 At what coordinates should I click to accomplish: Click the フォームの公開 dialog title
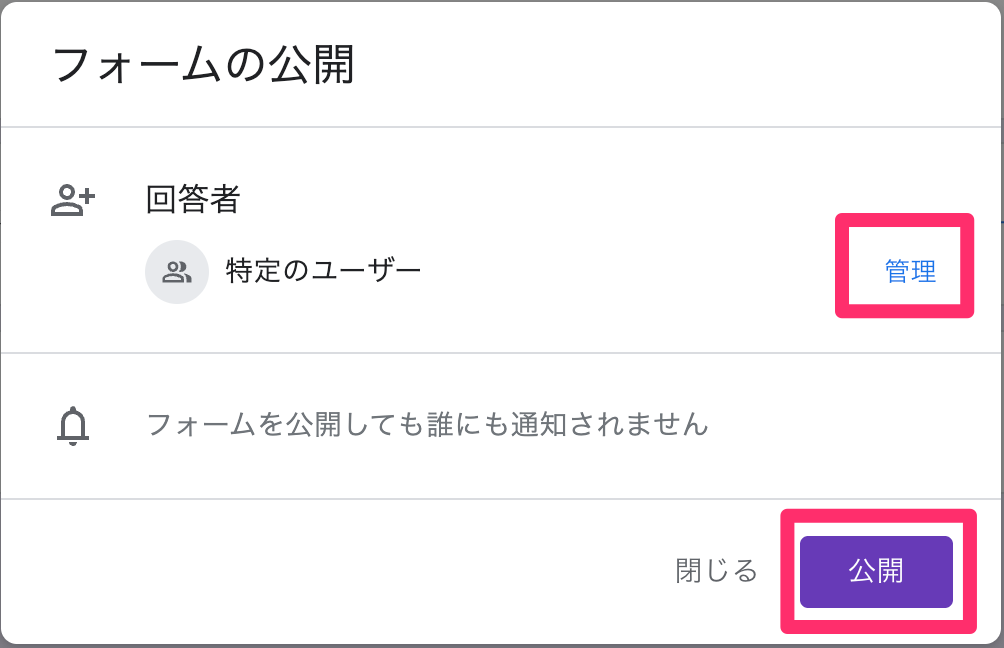click(x=204, y=65)
